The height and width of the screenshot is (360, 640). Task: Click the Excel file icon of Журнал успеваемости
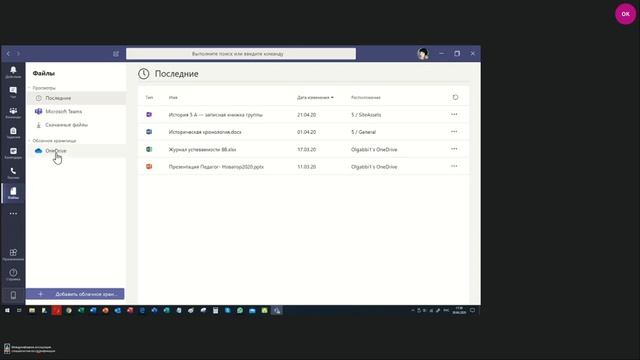point(149,149)
